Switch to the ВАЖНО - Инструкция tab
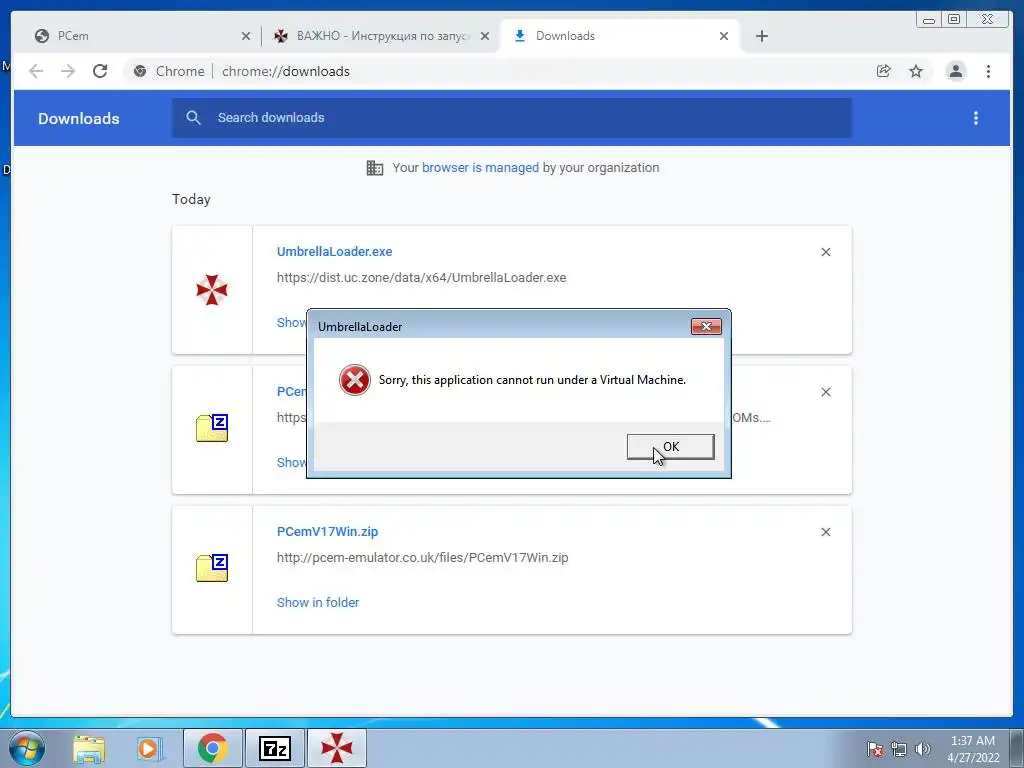 383,36
